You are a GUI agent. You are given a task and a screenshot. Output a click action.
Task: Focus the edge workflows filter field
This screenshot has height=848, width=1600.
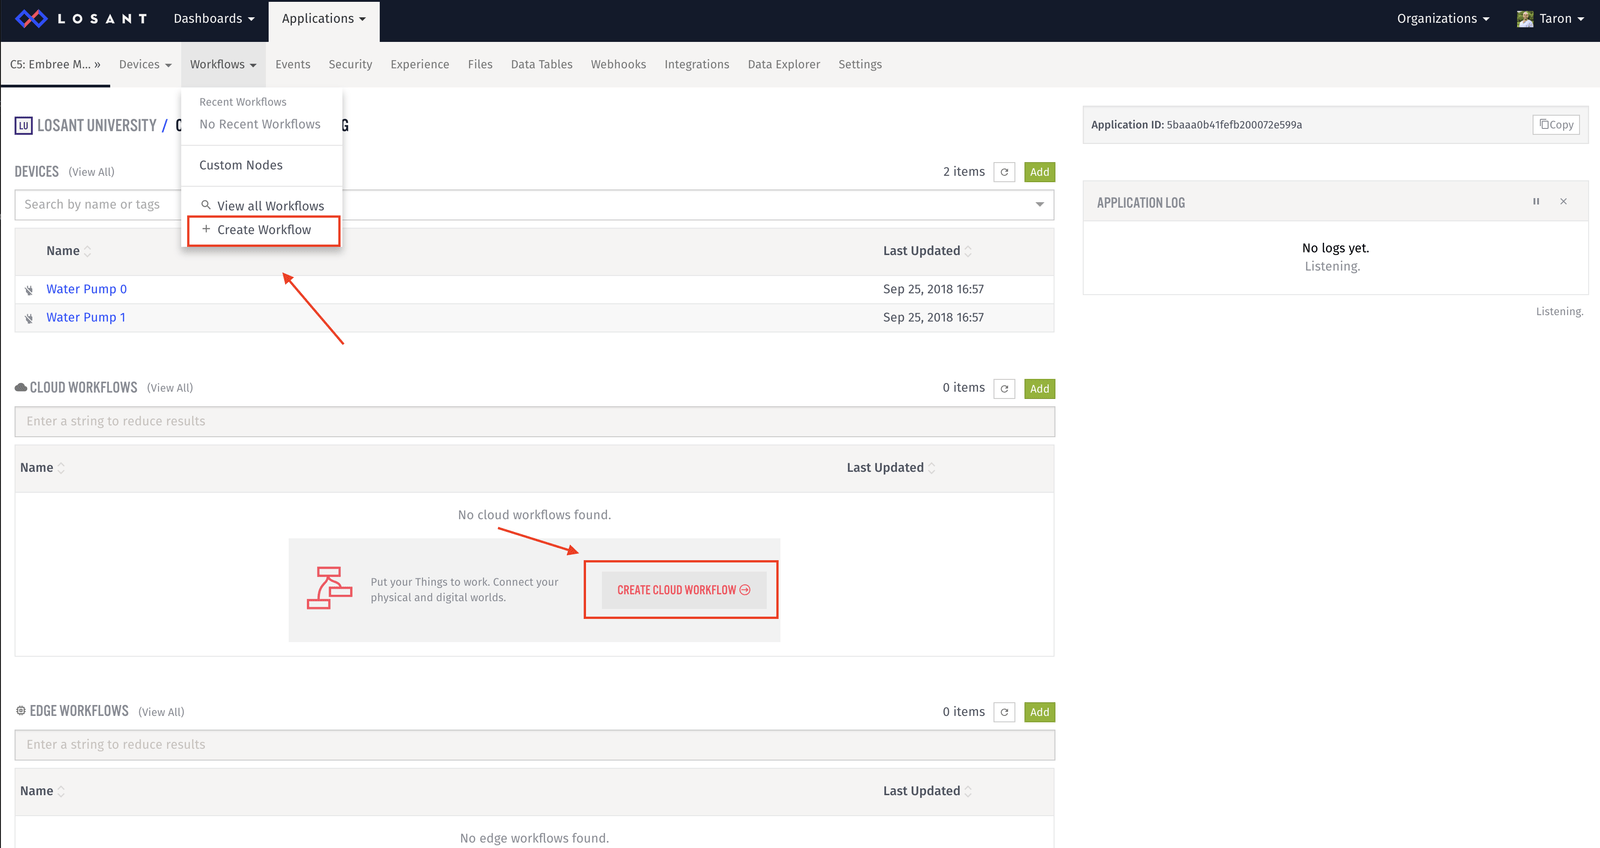534,745
